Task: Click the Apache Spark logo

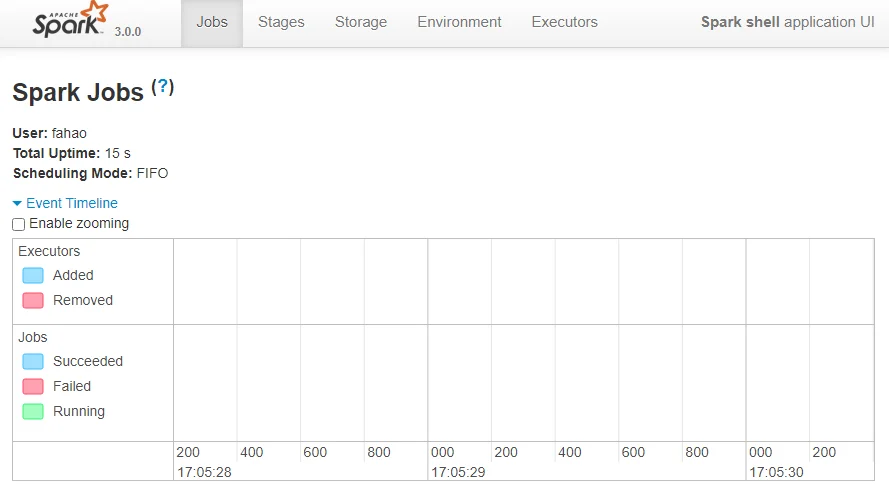Action: 70,20
